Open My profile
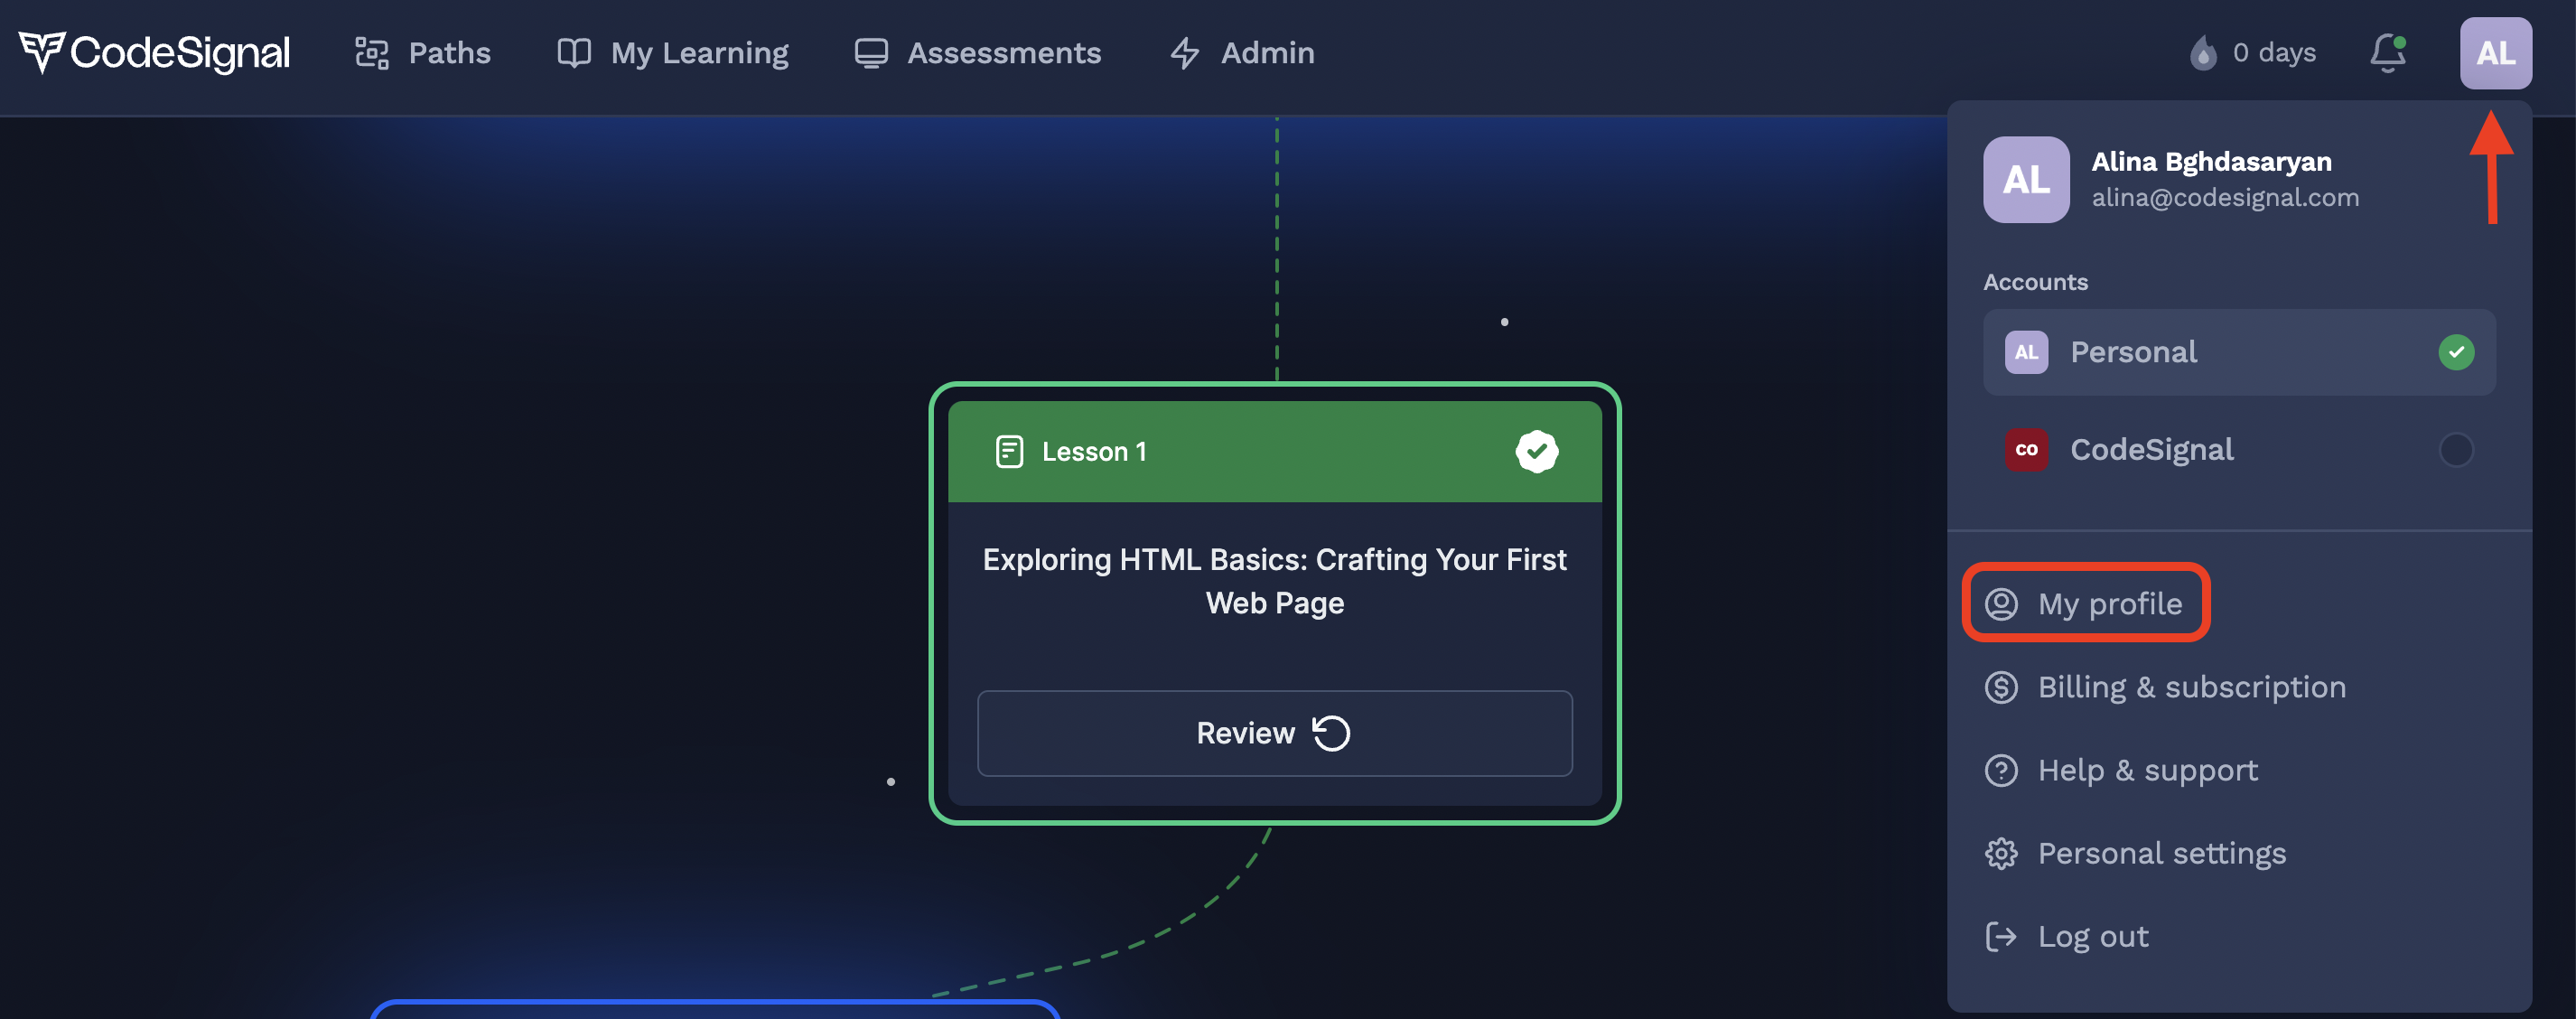 [2085, 603]
